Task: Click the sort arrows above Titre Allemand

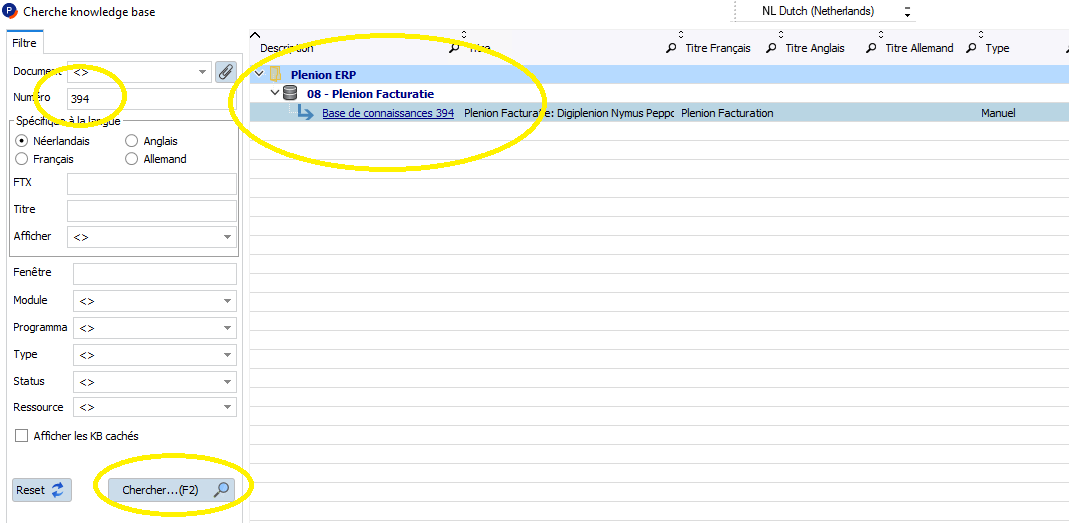Action: point(881,34)
